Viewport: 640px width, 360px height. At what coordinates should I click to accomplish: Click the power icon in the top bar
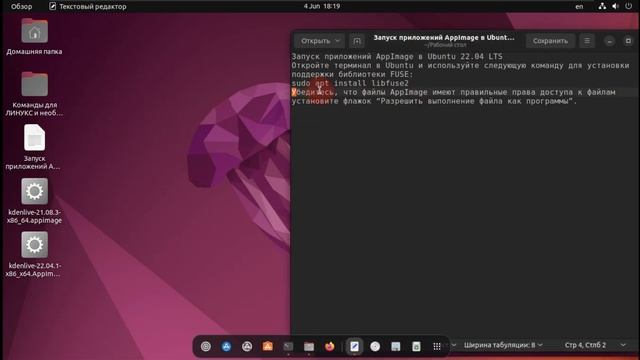click(x=629, y=6)
